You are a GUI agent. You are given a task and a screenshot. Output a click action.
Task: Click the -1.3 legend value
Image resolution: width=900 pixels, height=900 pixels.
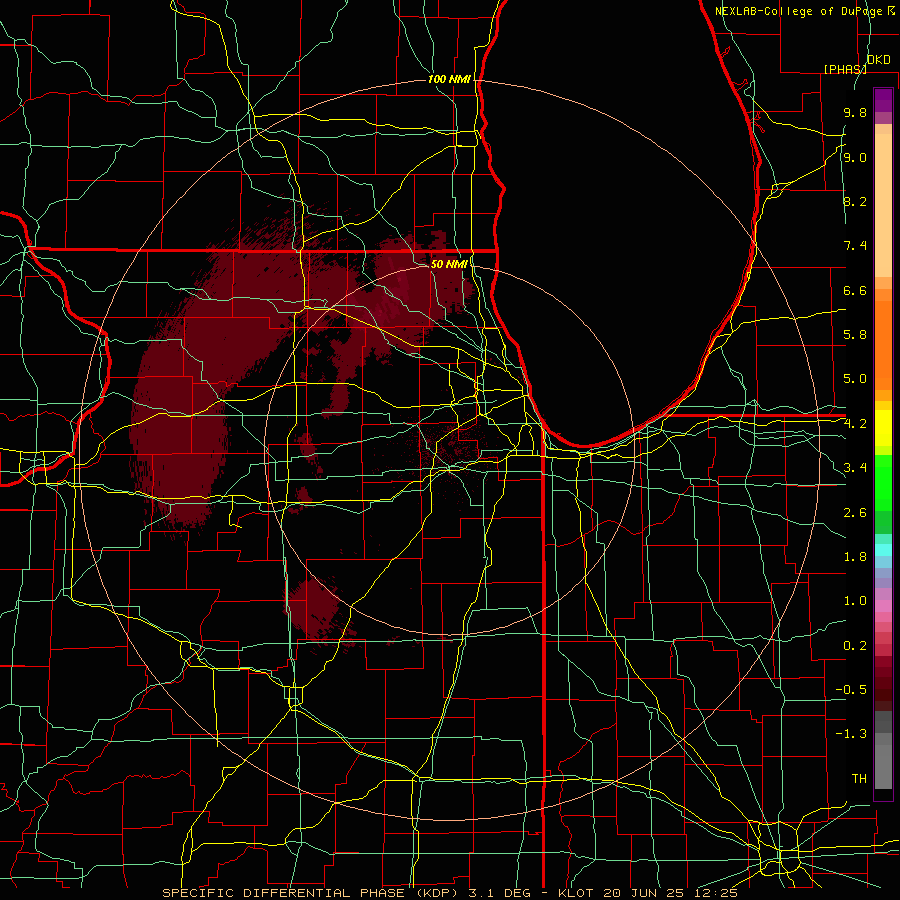tap(851, 734)
